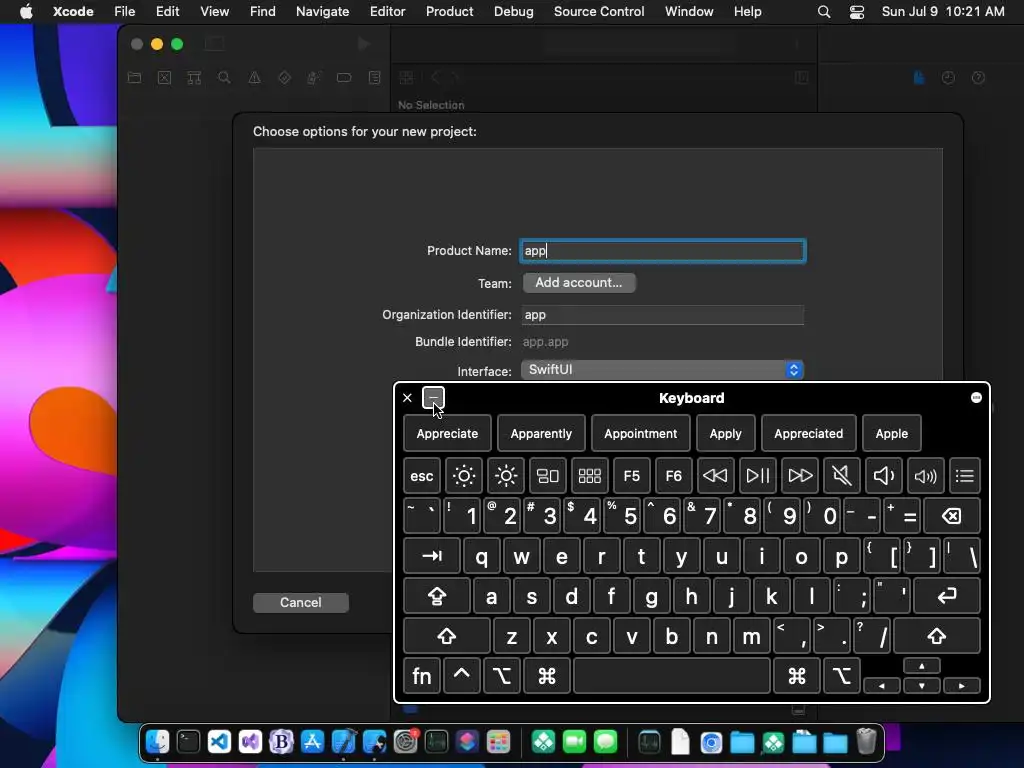Tap the tab key on virtual keyboard
This screenshot has height=768, width=1024.
[432, 556]
